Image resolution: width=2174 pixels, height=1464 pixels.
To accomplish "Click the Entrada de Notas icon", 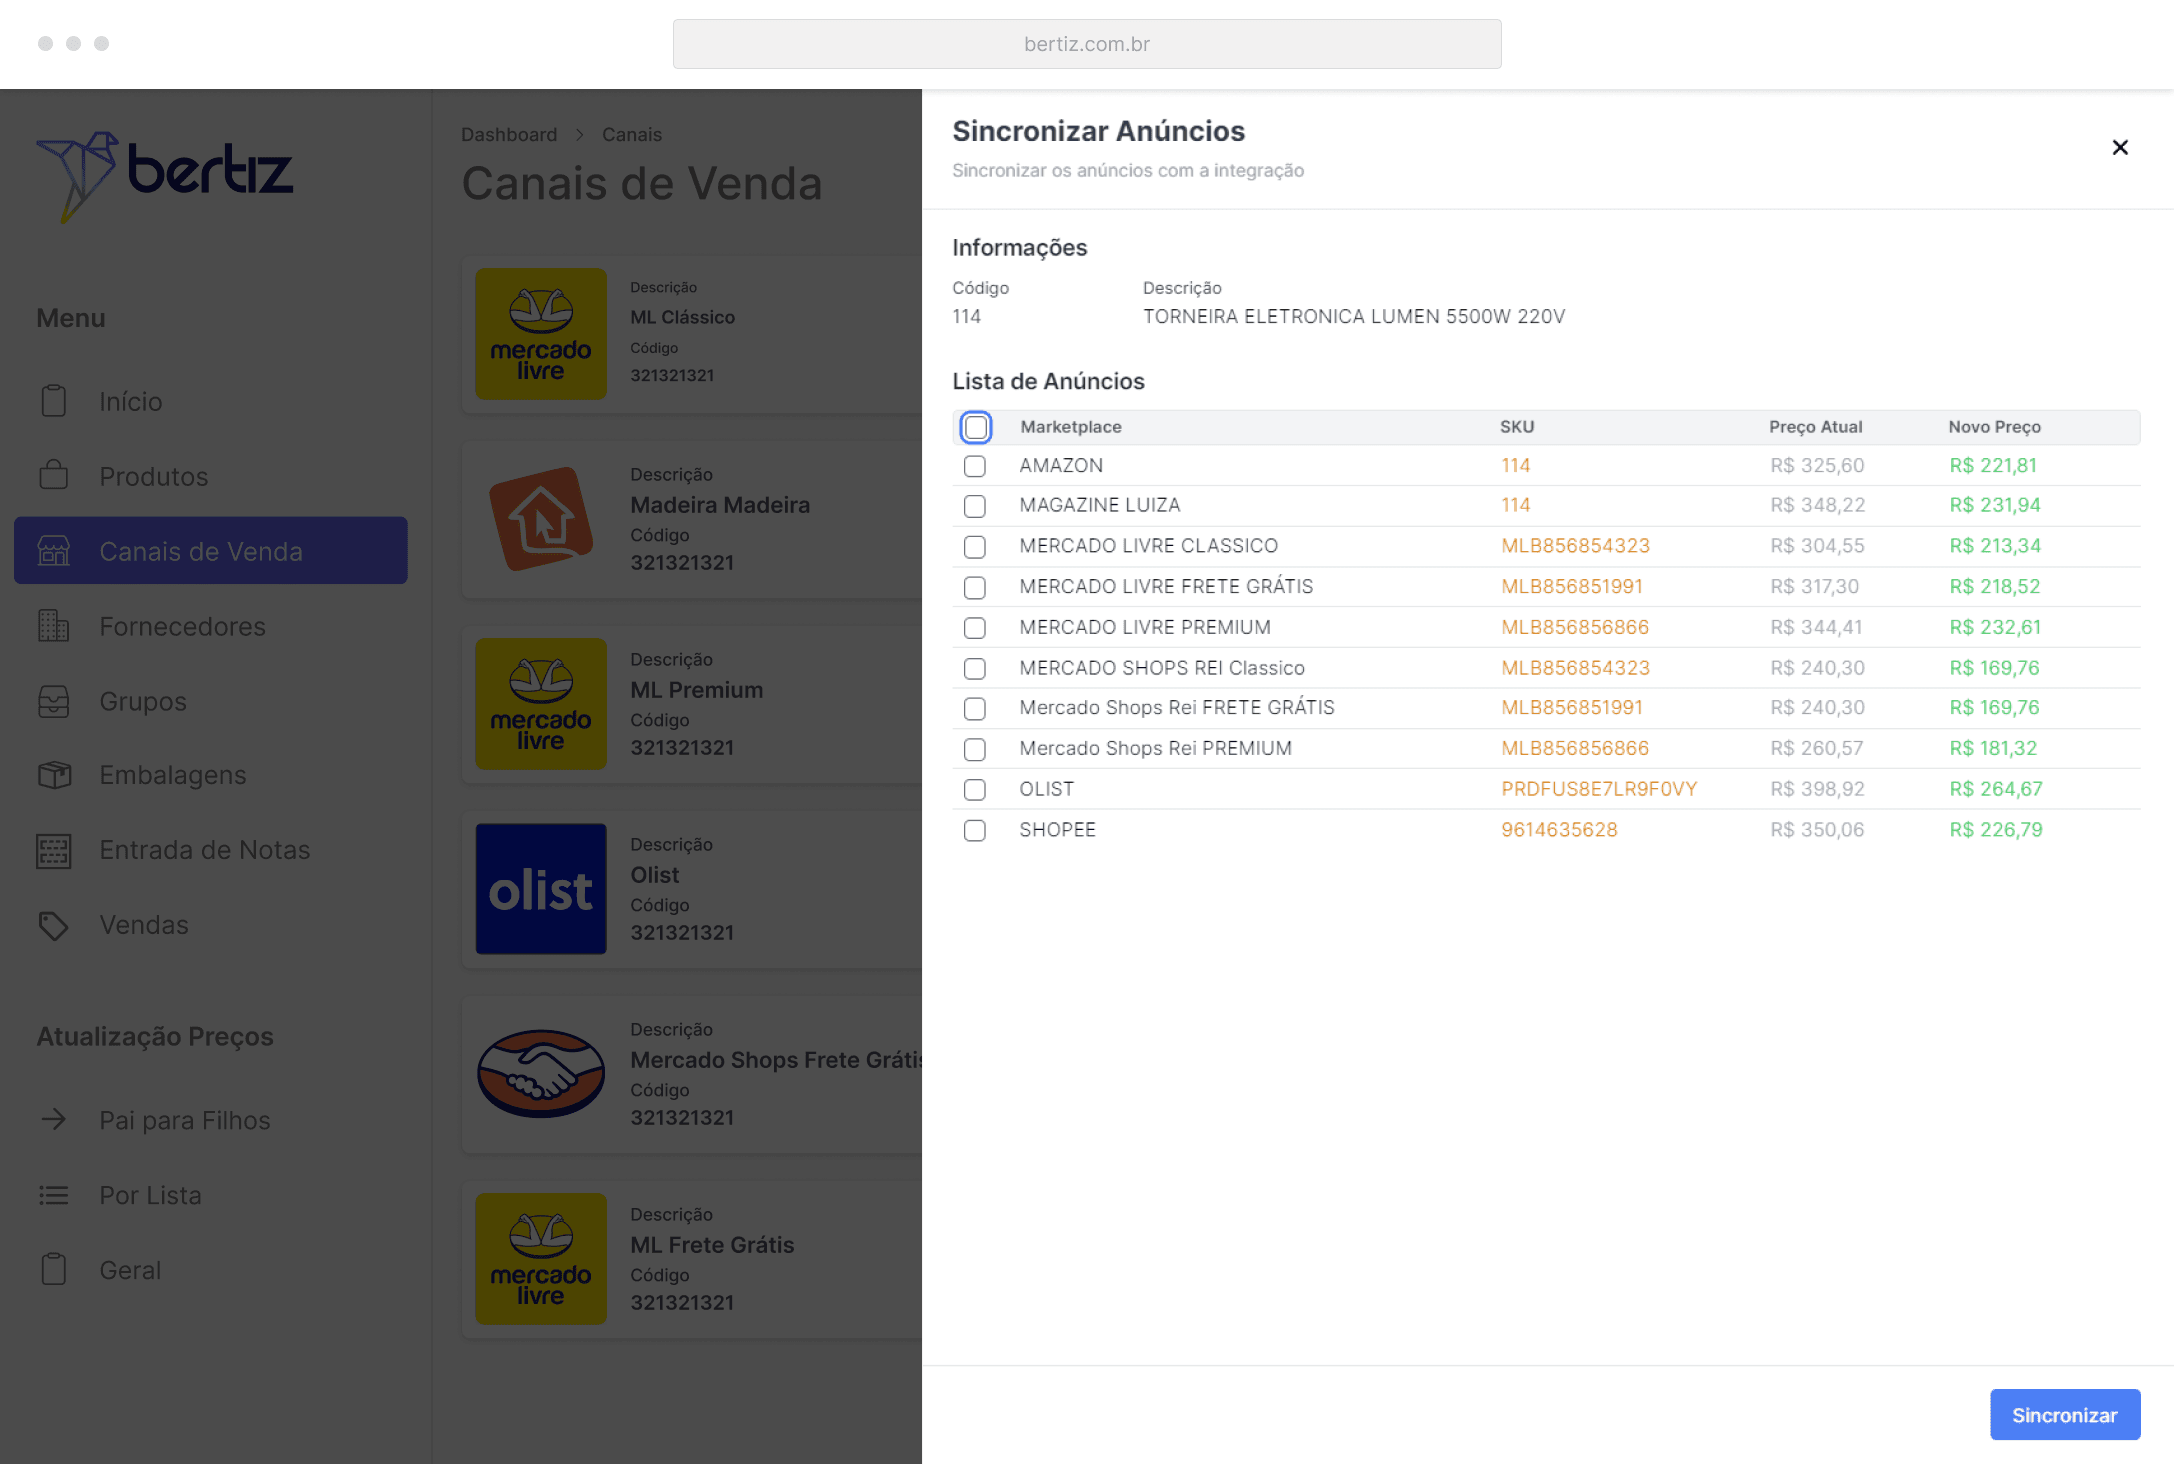I will tap(54, 850).
